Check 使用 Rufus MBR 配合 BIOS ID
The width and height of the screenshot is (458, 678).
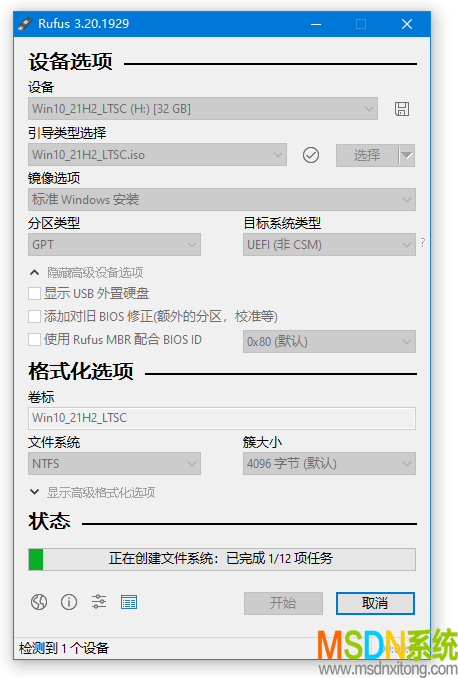coord(34,339)
